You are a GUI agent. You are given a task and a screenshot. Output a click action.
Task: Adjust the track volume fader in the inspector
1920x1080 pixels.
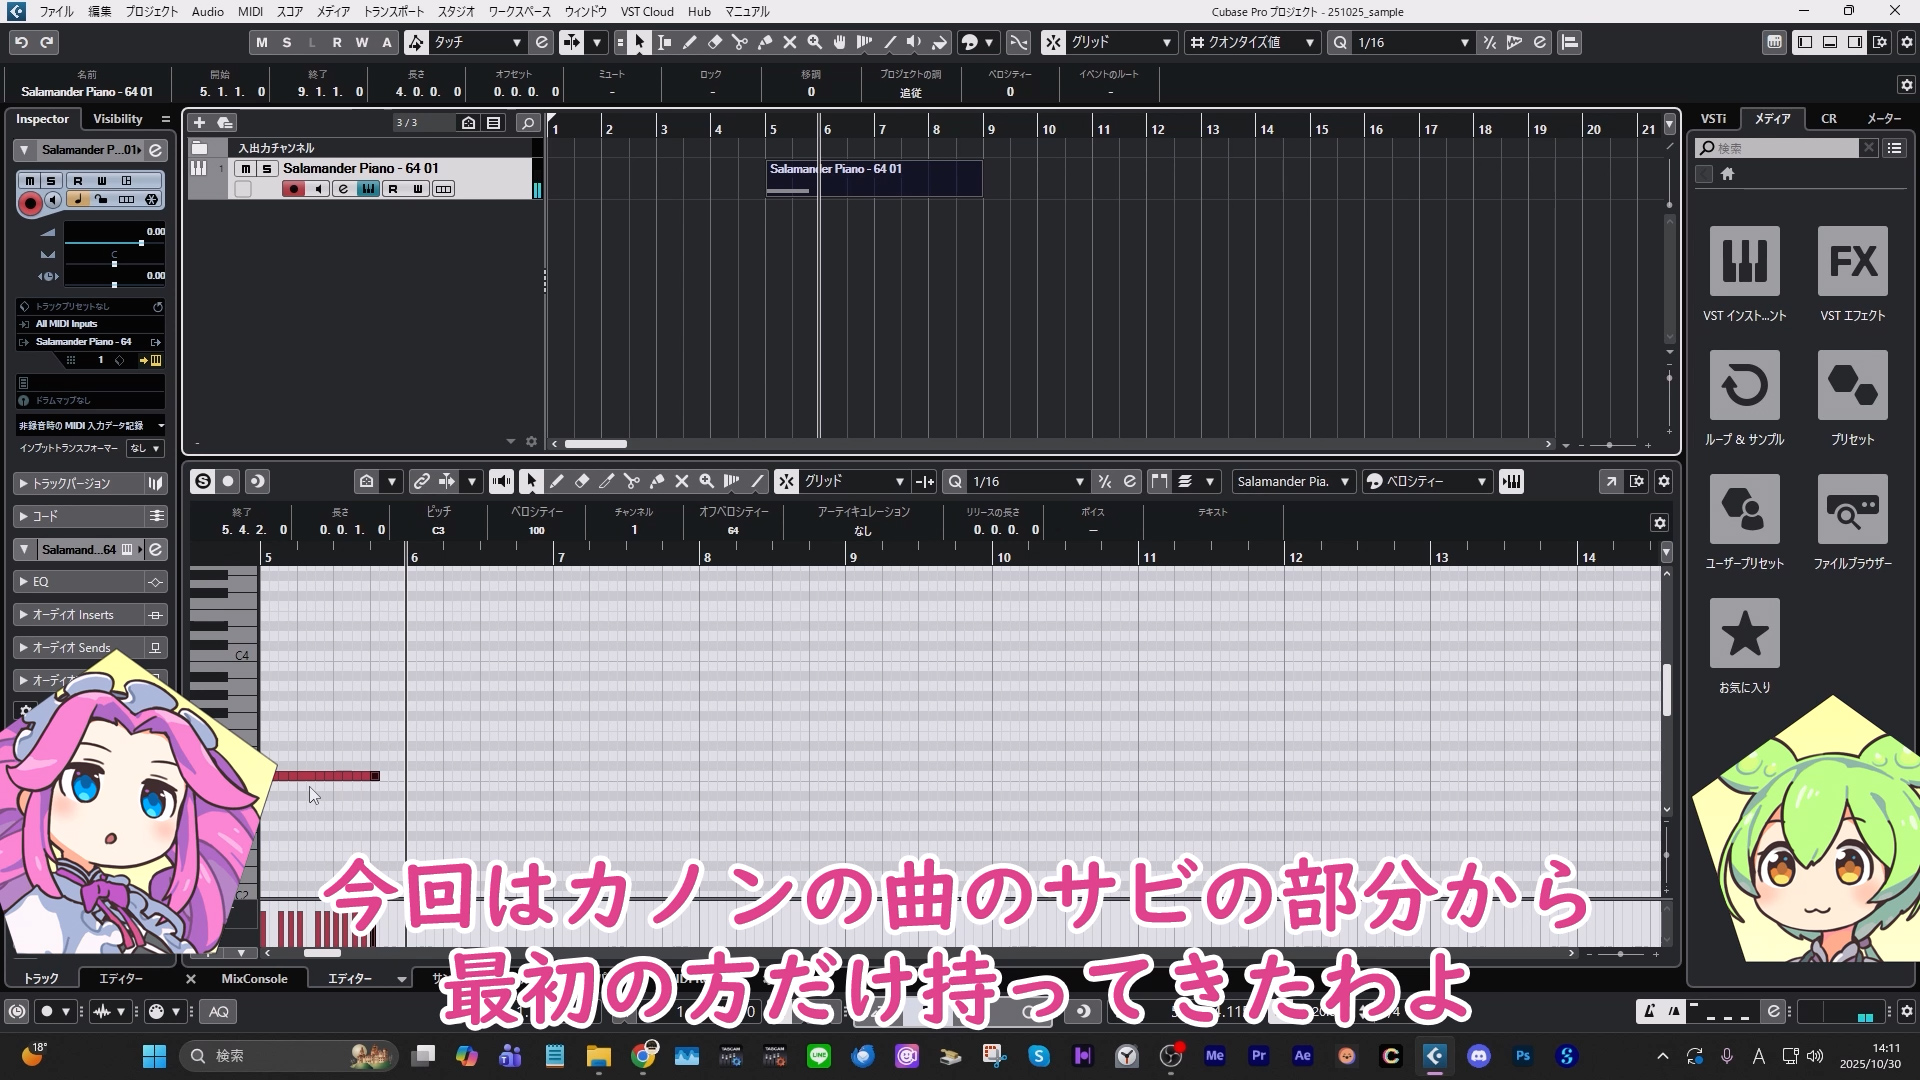click(x=141, y=243)
